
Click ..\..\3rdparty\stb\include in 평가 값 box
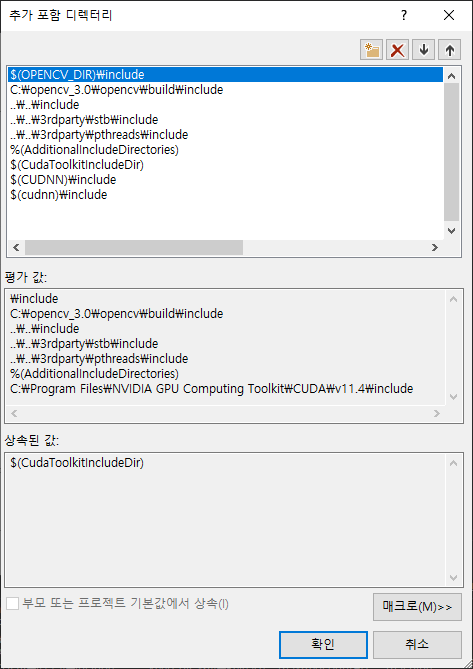tap(84, 344)
